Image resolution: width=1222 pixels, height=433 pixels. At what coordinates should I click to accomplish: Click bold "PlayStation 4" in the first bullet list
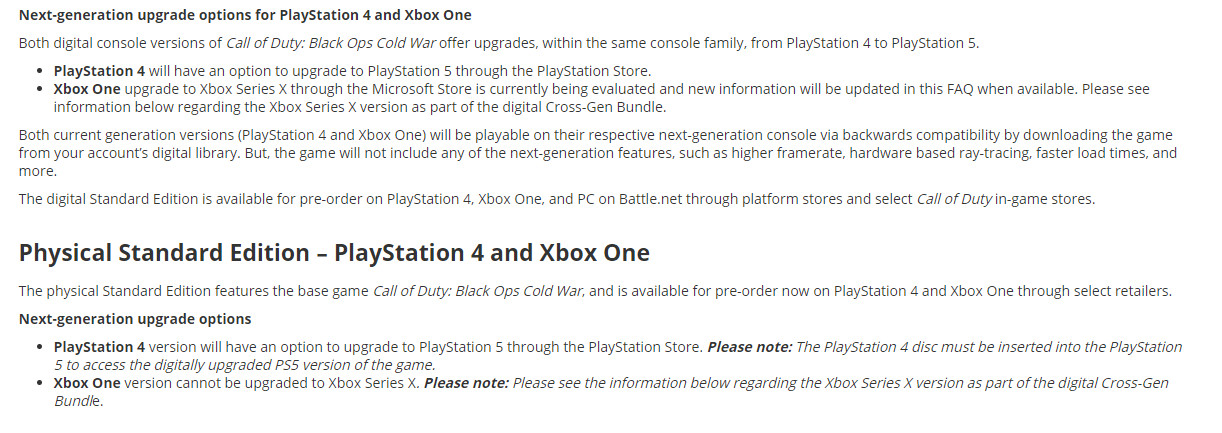tap(99, 71)
